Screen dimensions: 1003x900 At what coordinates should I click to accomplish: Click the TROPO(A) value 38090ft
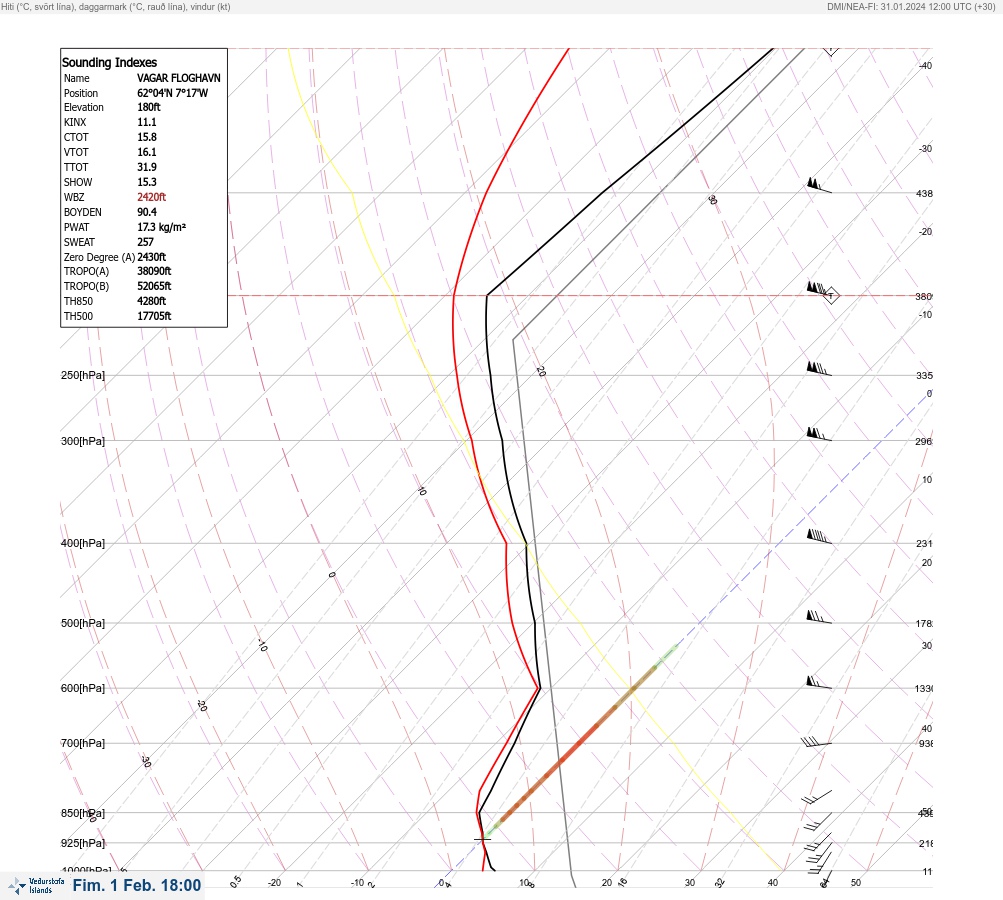click(x=154, y=271)
